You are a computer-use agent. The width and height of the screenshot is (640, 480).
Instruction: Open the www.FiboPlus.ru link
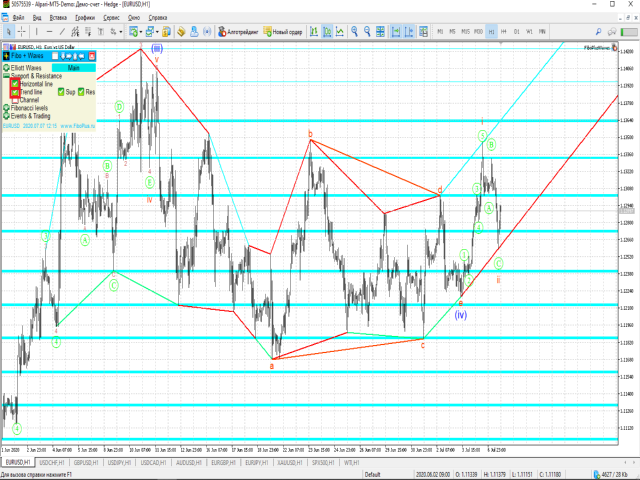pos(78,126)
